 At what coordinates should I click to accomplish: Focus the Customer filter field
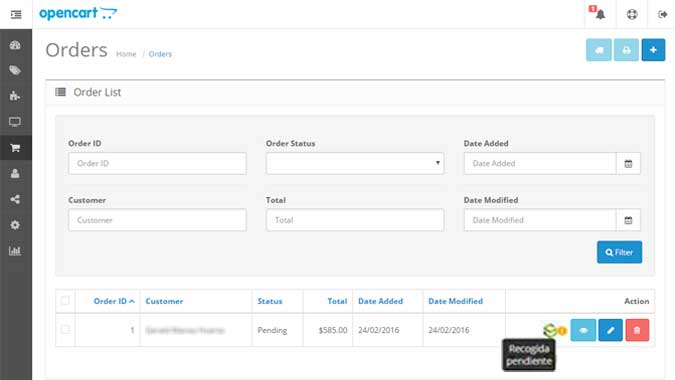pyautogui.click(x=157, y=220)
